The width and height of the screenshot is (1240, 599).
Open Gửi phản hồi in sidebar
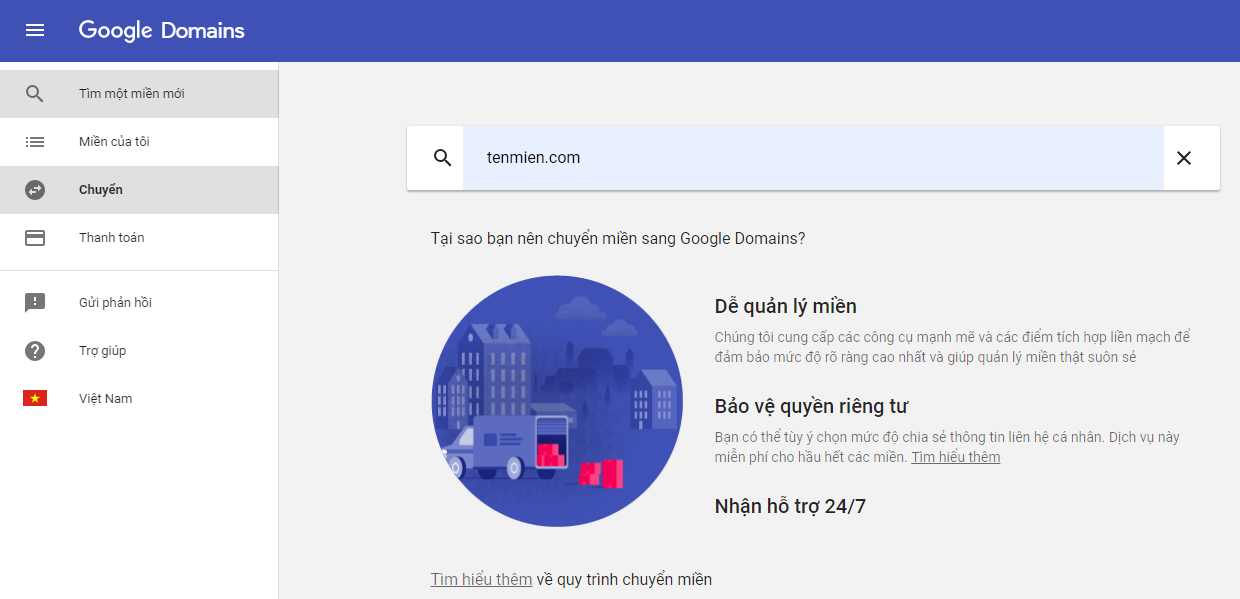click(x=139, y=303)
